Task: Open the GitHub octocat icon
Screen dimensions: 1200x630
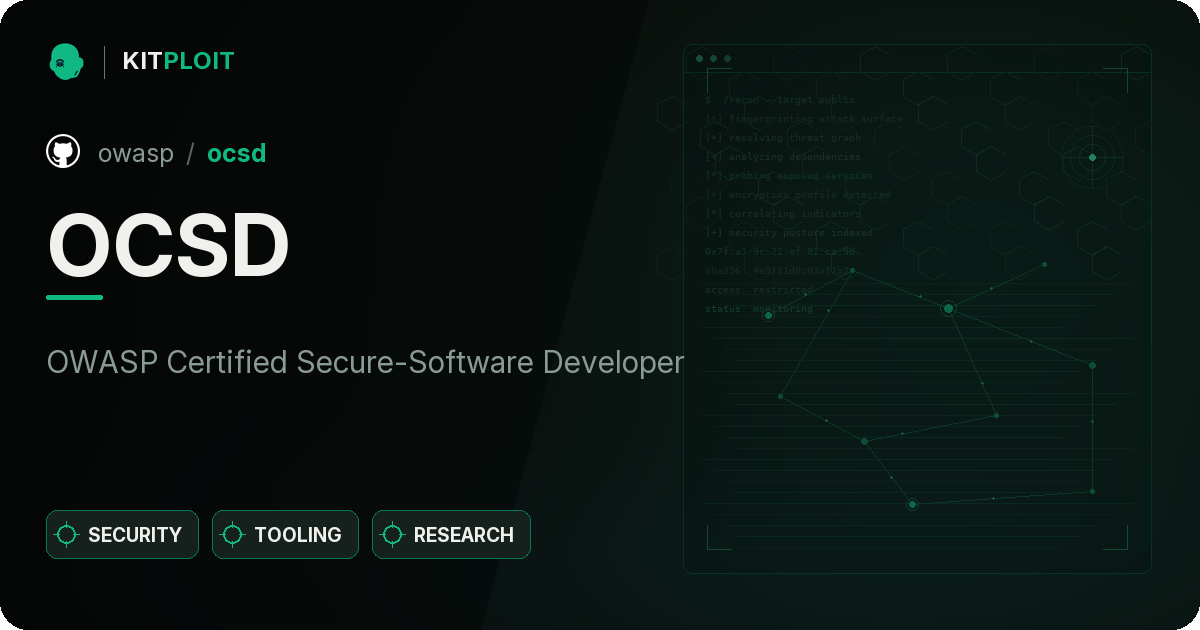Action: coord(63,152)
